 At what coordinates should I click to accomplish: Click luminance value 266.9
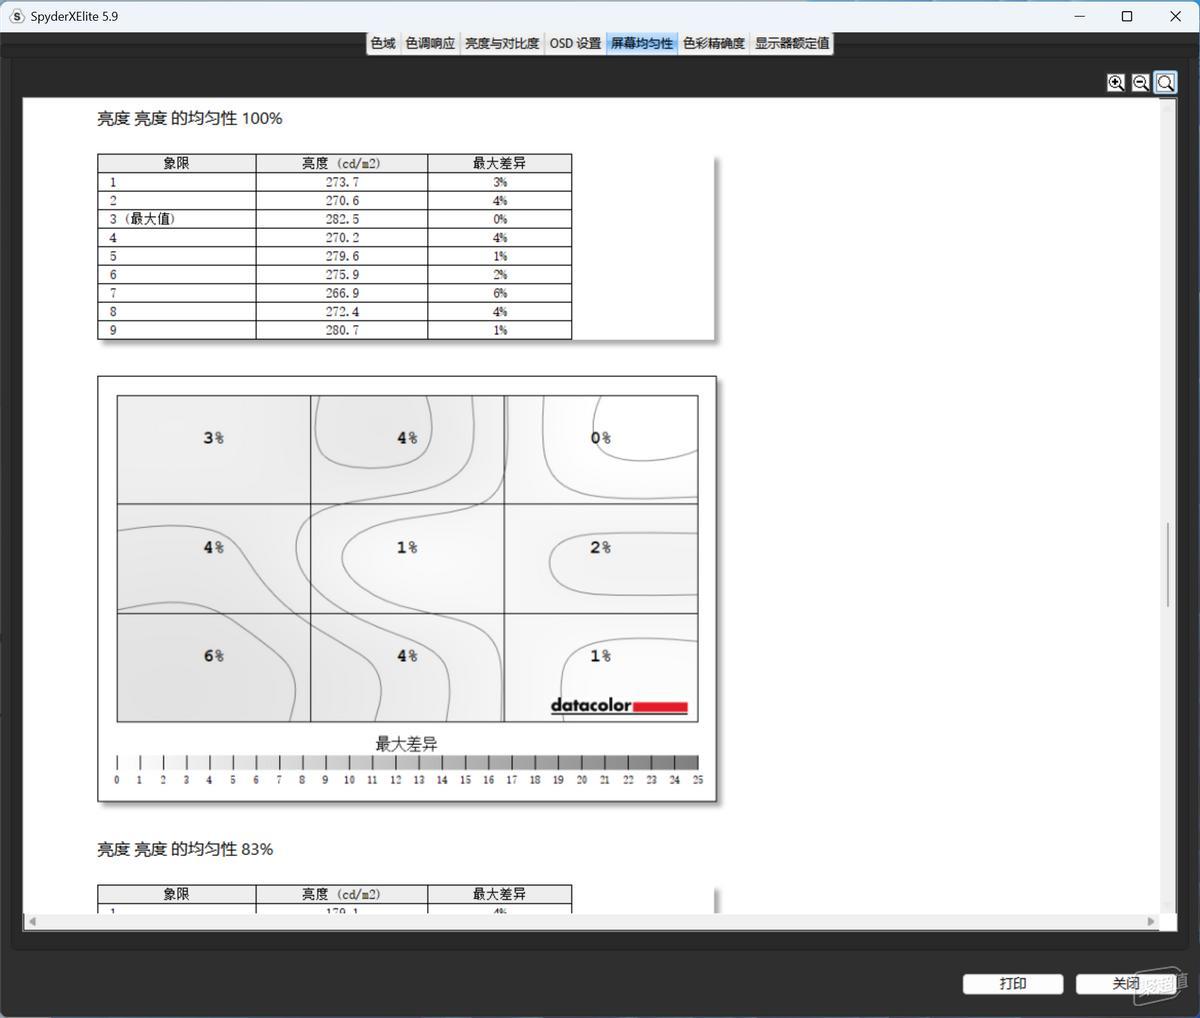coord(342,293)
